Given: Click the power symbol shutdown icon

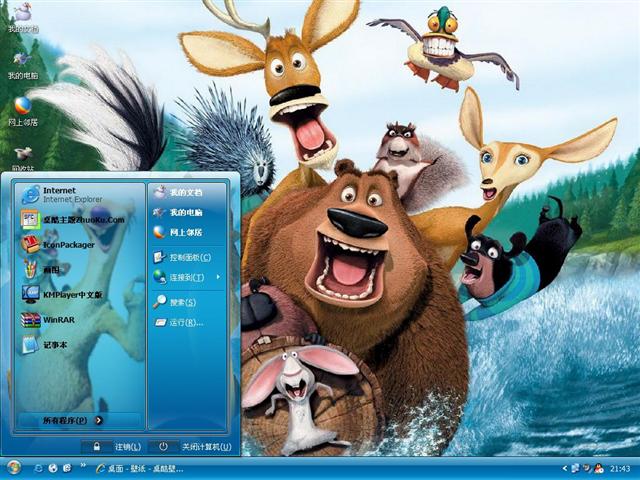Looking at the screenshot, I should coord(163,447).
